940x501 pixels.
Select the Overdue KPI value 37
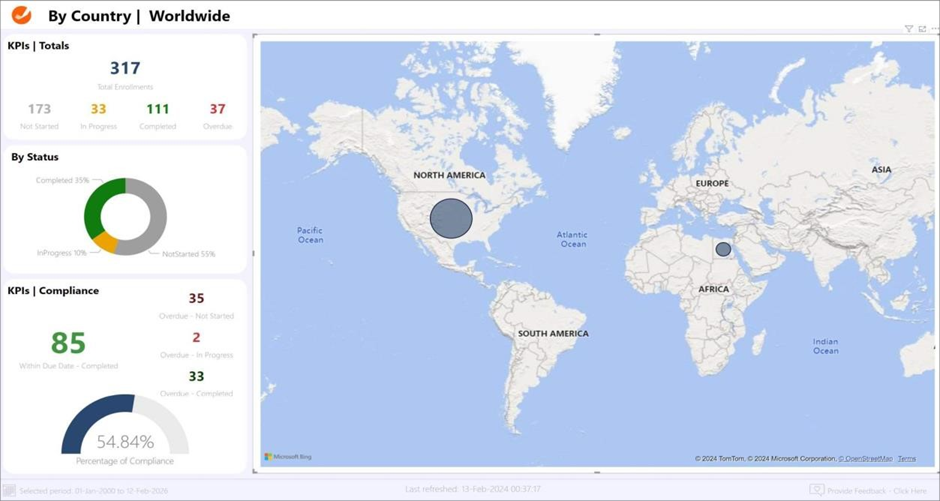(217, 109)
